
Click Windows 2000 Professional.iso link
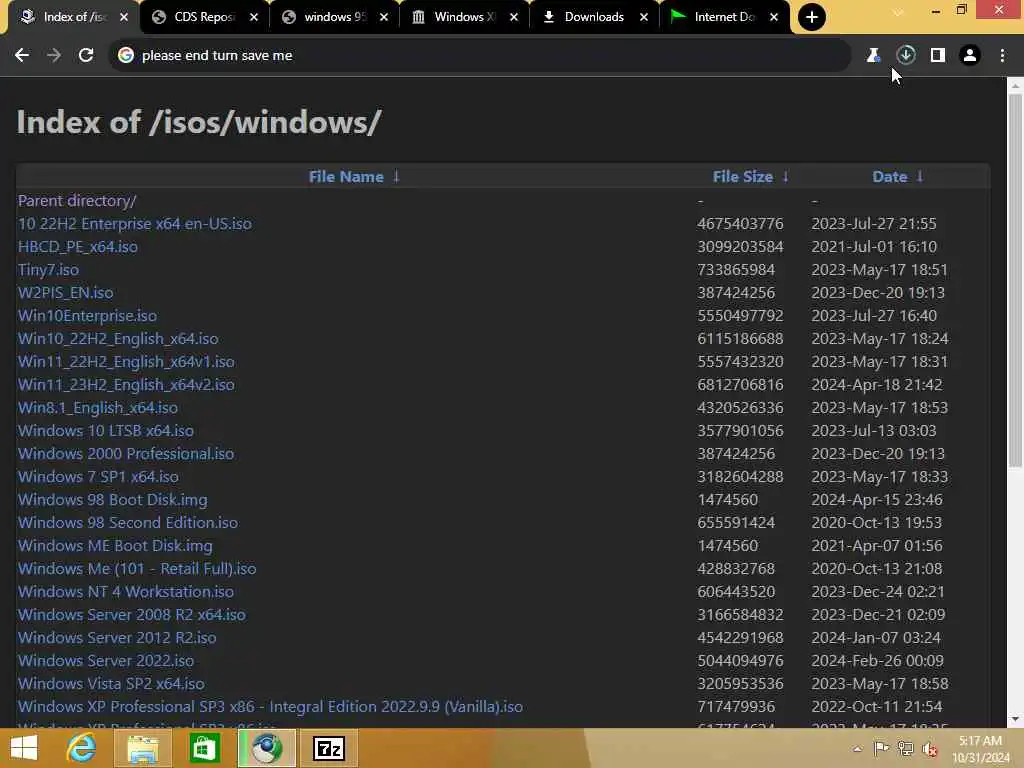click(126, 453)
